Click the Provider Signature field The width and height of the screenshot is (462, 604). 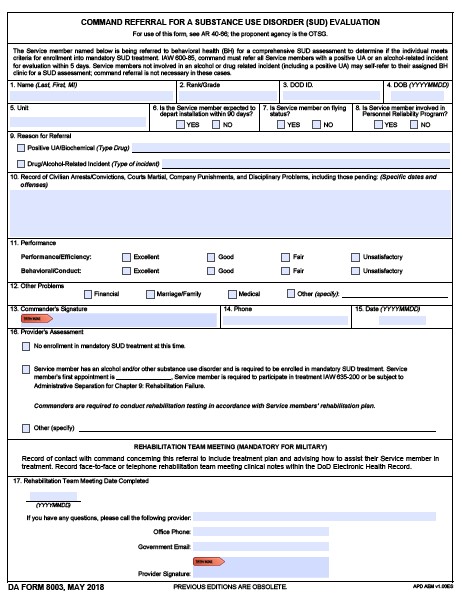[261, 567]
